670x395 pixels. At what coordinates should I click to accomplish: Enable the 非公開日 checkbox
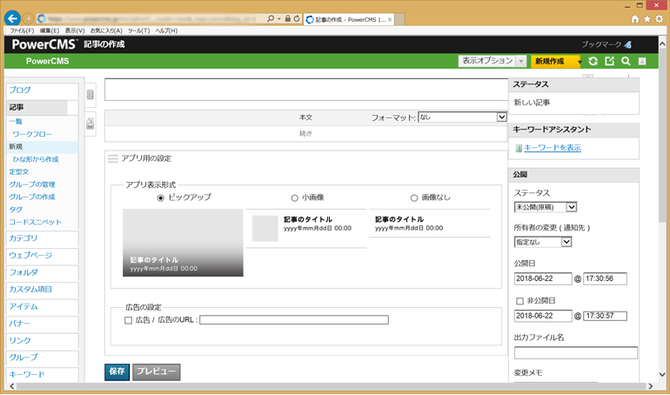tap(520, 301)
